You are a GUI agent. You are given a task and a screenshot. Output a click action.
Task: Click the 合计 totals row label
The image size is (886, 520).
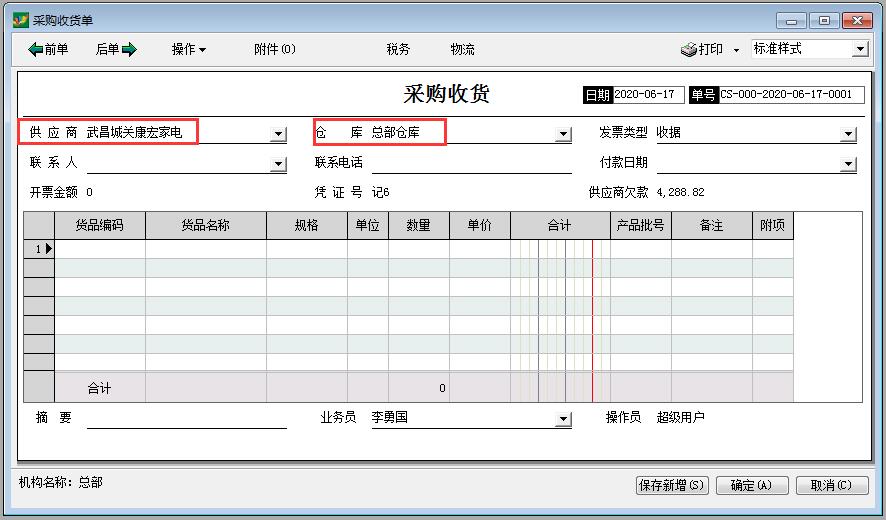pyautogui.click(x=99, y=388)
